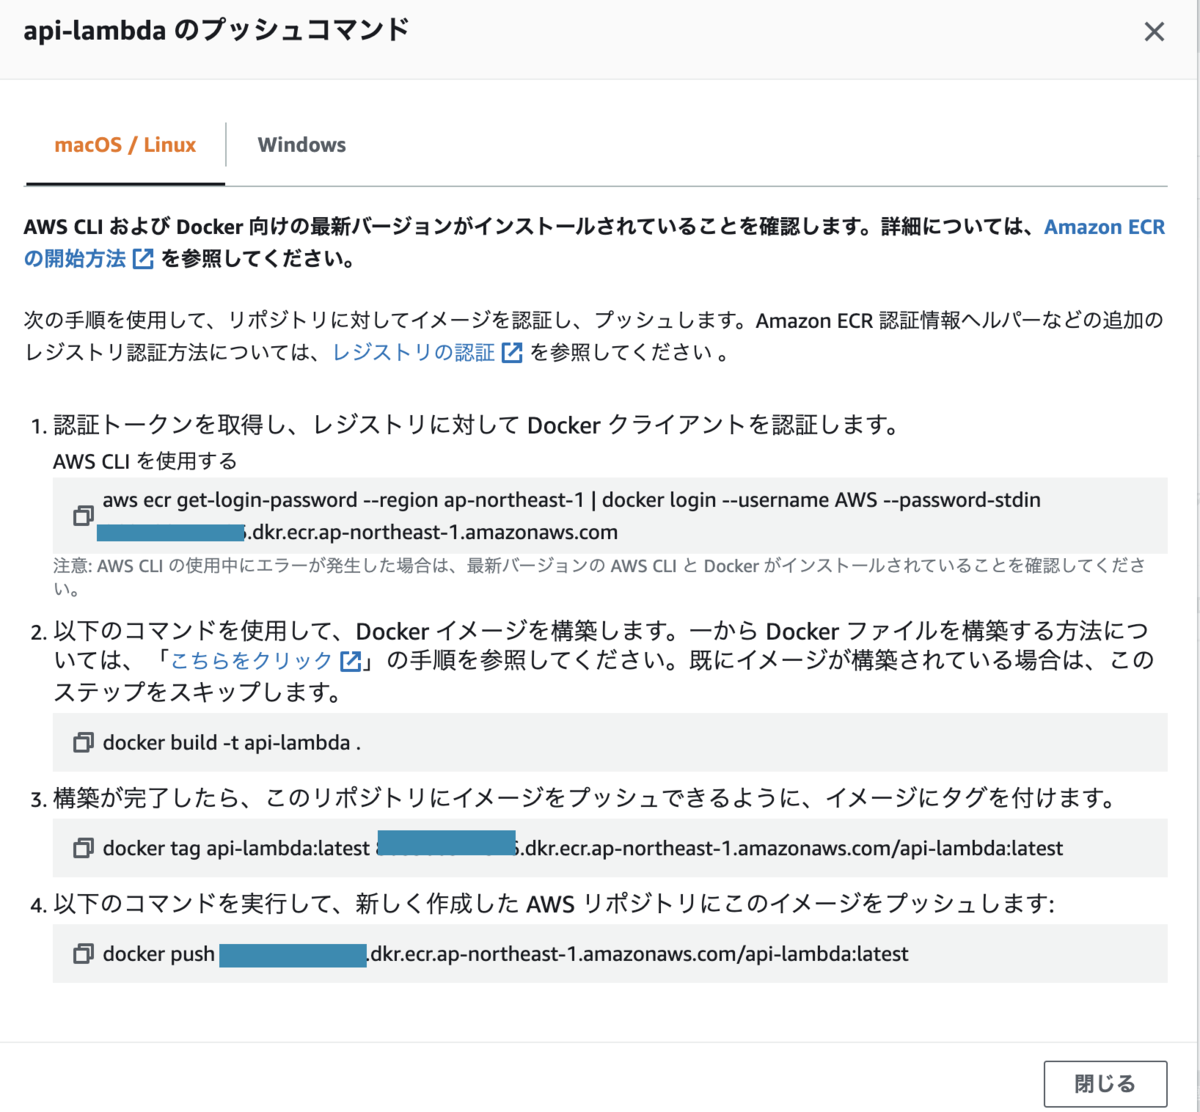Viewport: 1200px width, 1112px height.
Task: Switch to the Windows tab
Action: click(x=302, y=145)
